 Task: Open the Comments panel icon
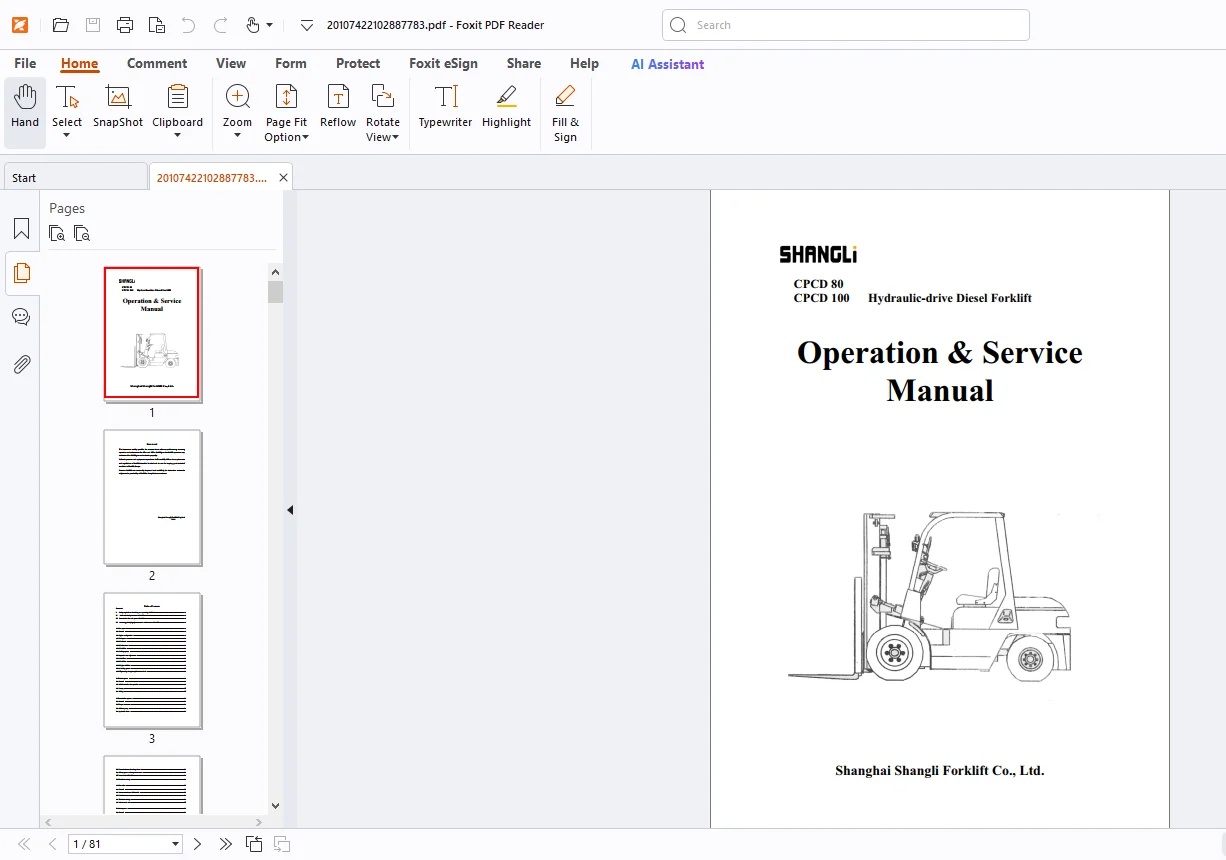pyautogui.click(x=21, y=318)
